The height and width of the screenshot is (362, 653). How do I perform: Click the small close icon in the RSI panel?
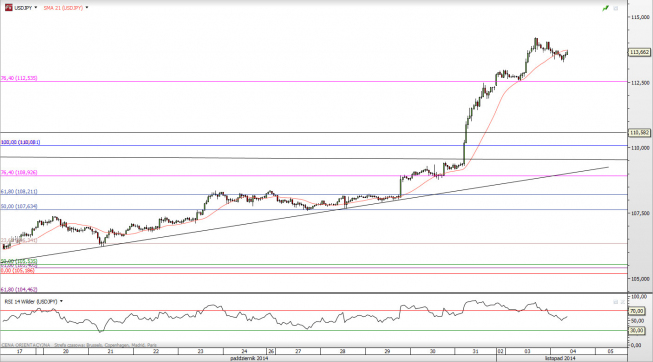click(623, 302)
